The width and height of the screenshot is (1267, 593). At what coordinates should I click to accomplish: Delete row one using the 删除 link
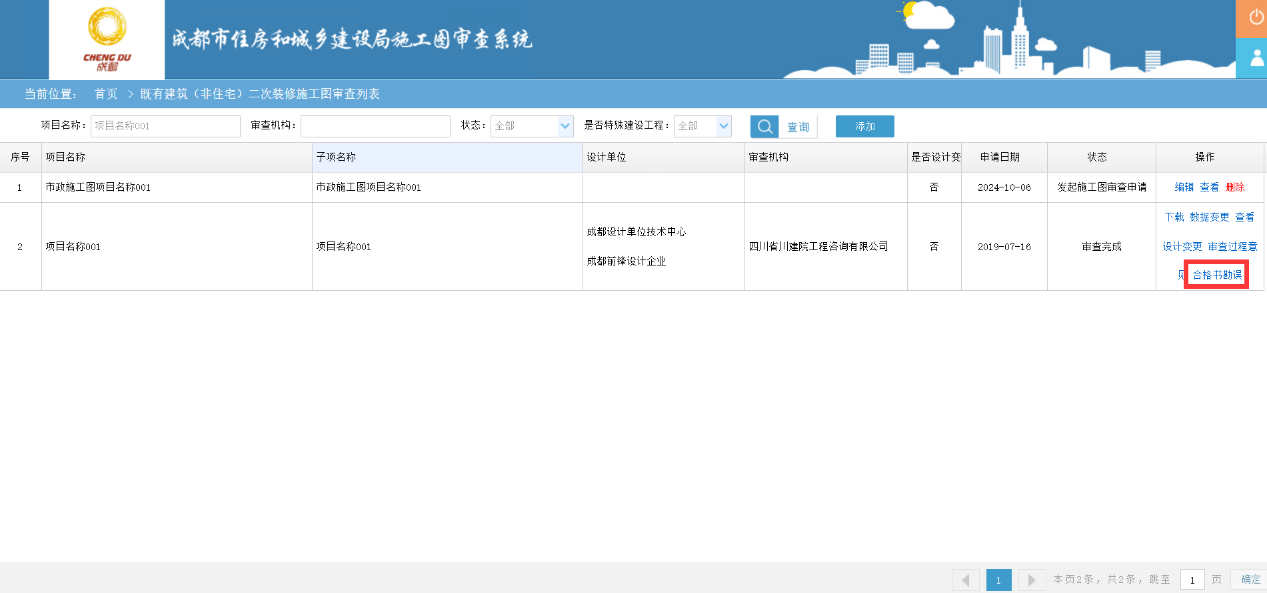point(1236,186)
